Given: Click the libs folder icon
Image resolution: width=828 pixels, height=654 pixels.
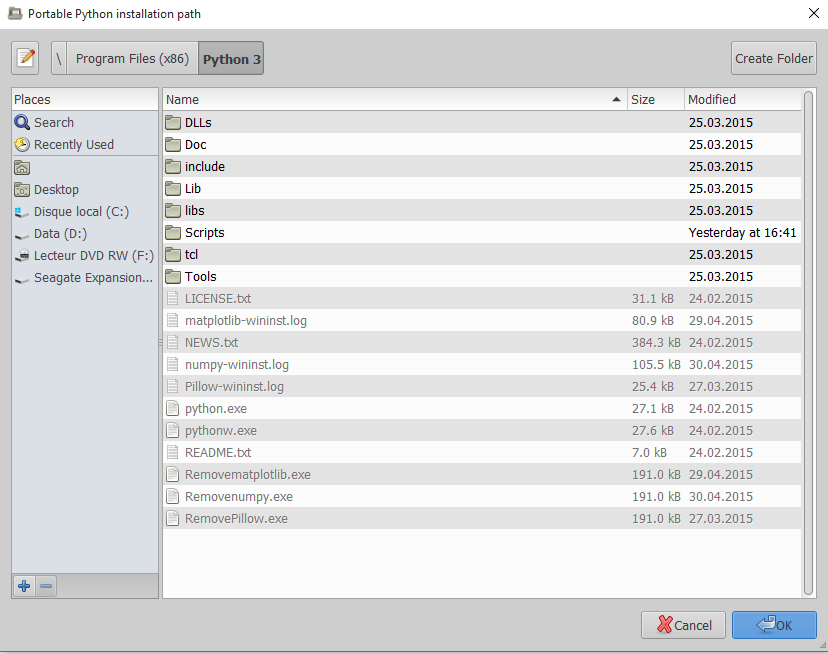Looking at the screenshot, I should tap(173, 211).
